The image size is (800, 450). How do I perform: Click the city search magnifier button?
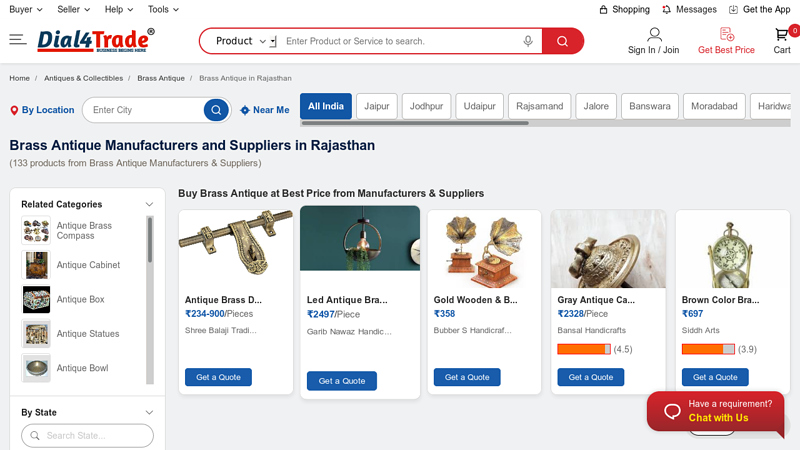(x=216, y=110)
